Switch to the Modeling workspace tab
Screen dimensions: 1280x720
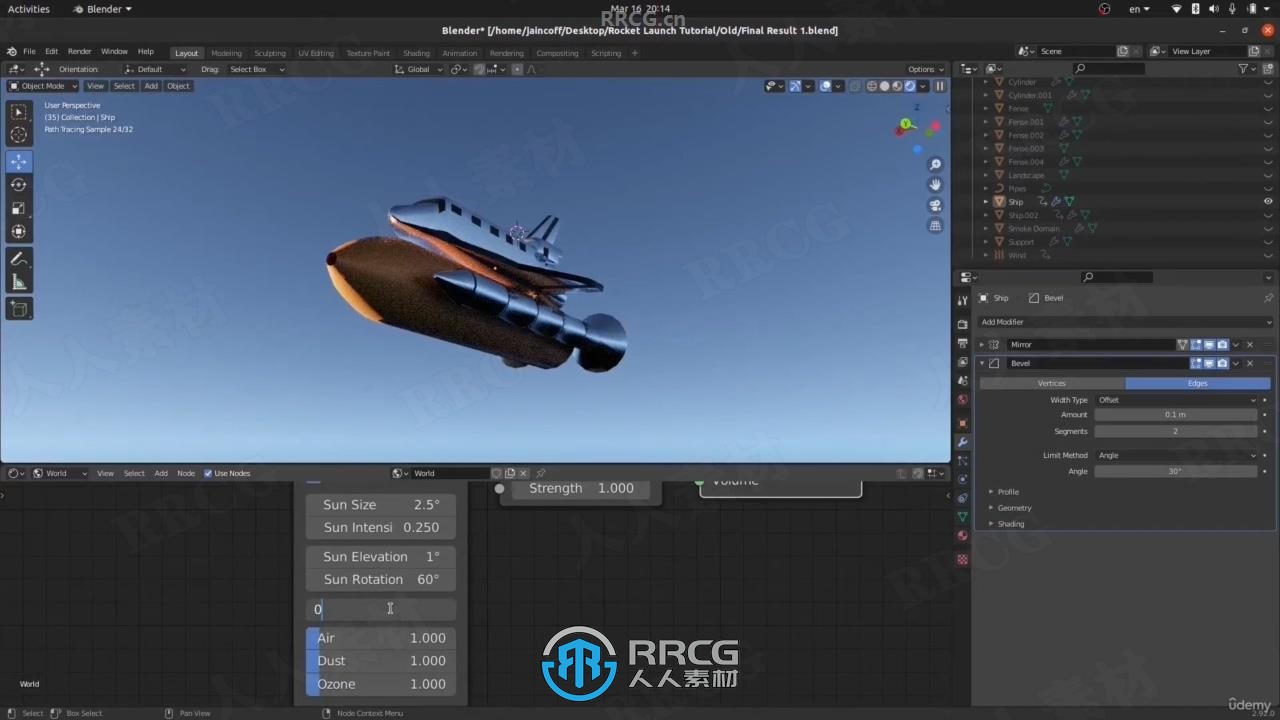[226, 53]
